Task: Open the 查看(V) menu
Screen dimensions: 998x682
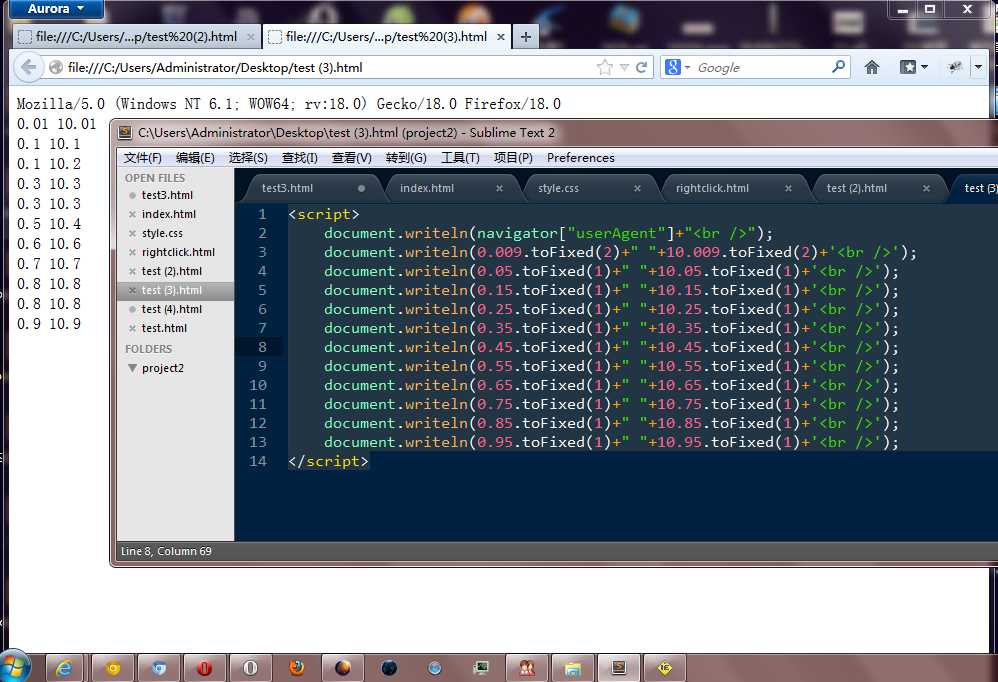Action: point(352,158)
